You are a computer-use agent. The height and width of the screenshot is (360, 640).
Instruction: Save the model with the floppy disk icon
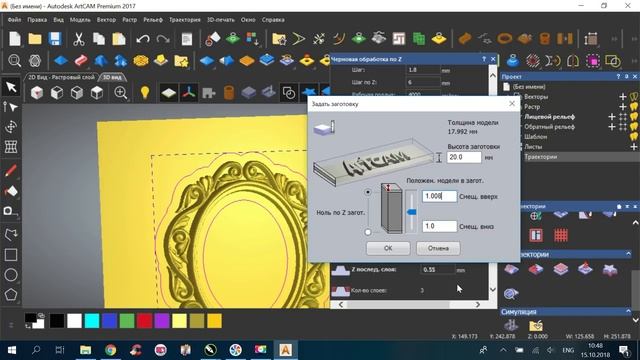click(54, 39)
